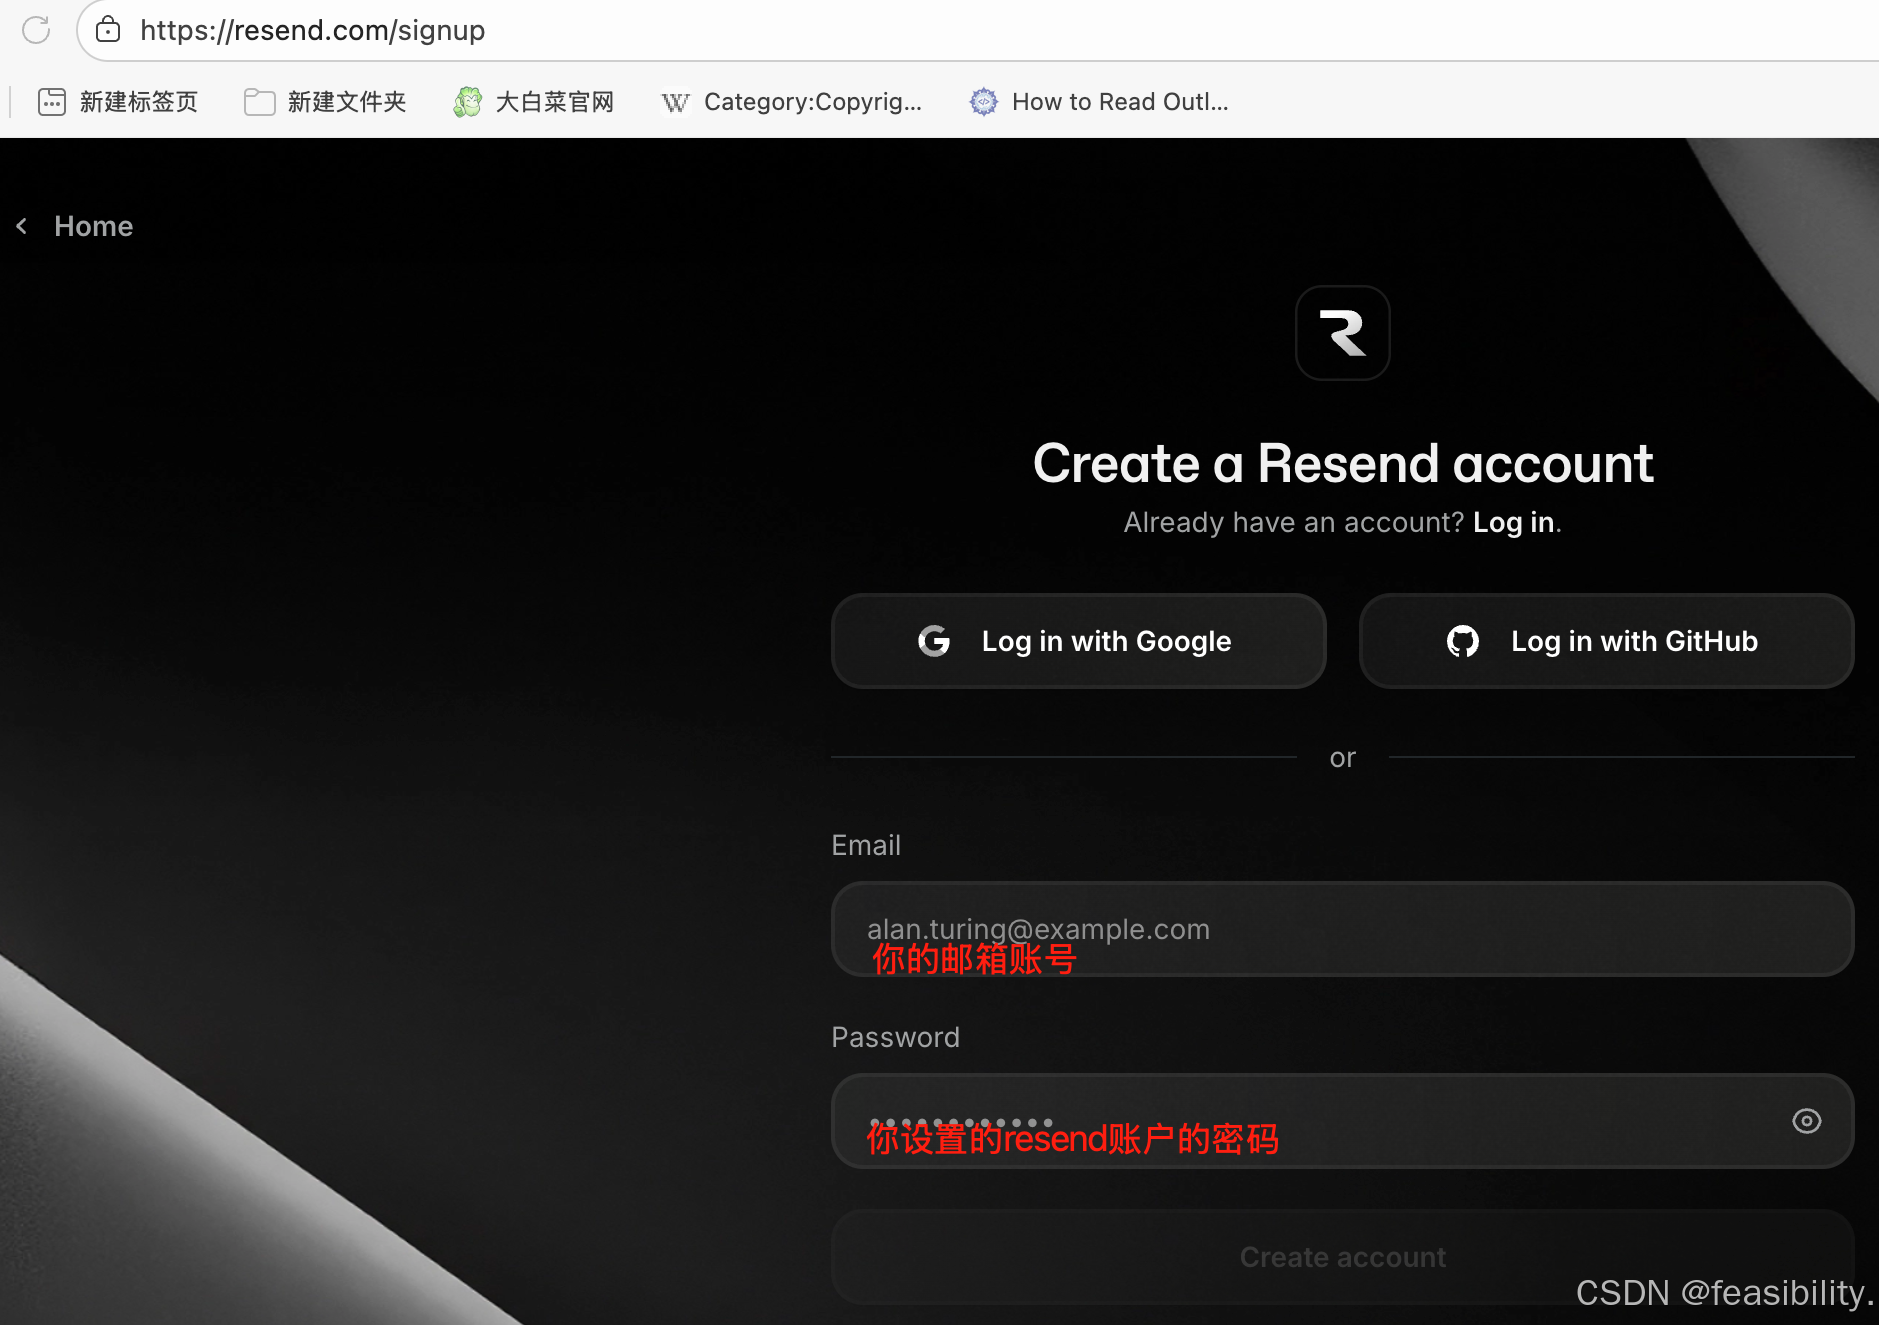
Task: Click the Email field label
Action: point(866,846)
